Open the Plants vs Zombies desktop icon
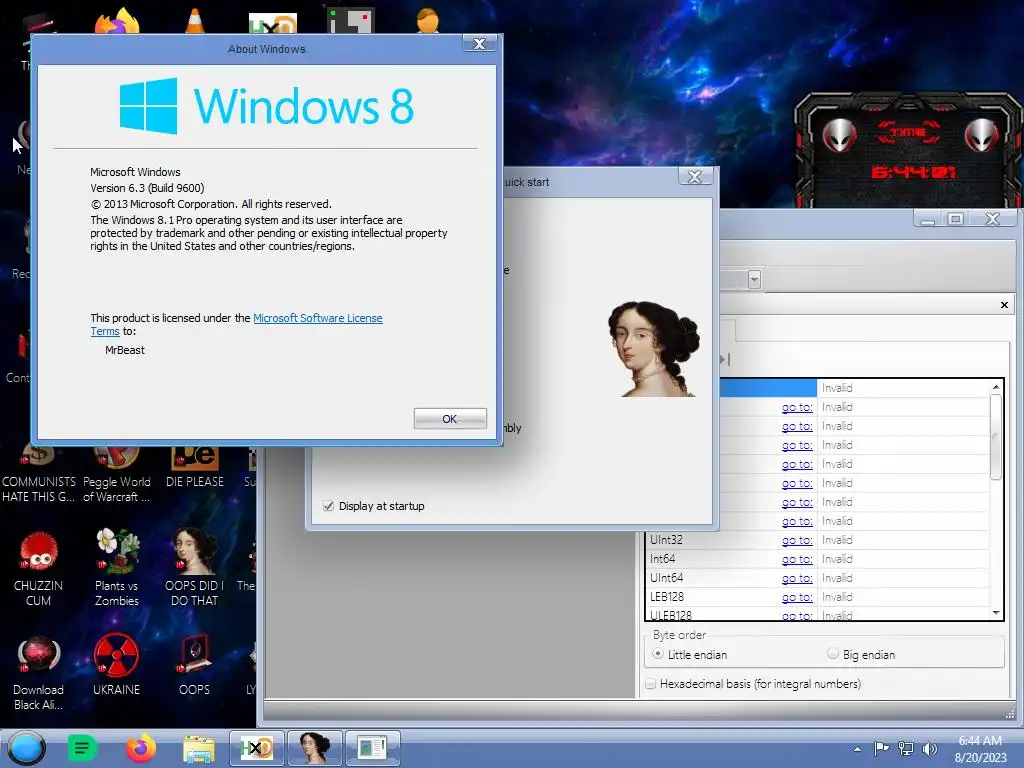 (x=117, y=568)
